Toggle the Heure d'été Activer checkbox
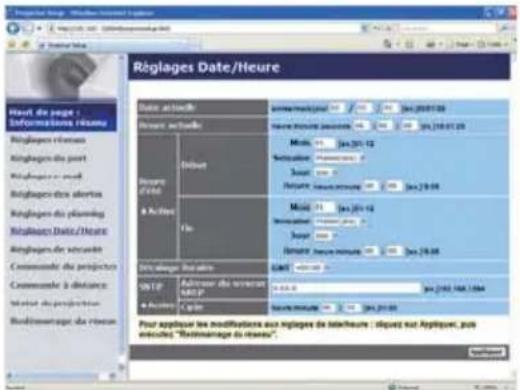The width and height of the screenshot is (520, 390). [144, 212]
